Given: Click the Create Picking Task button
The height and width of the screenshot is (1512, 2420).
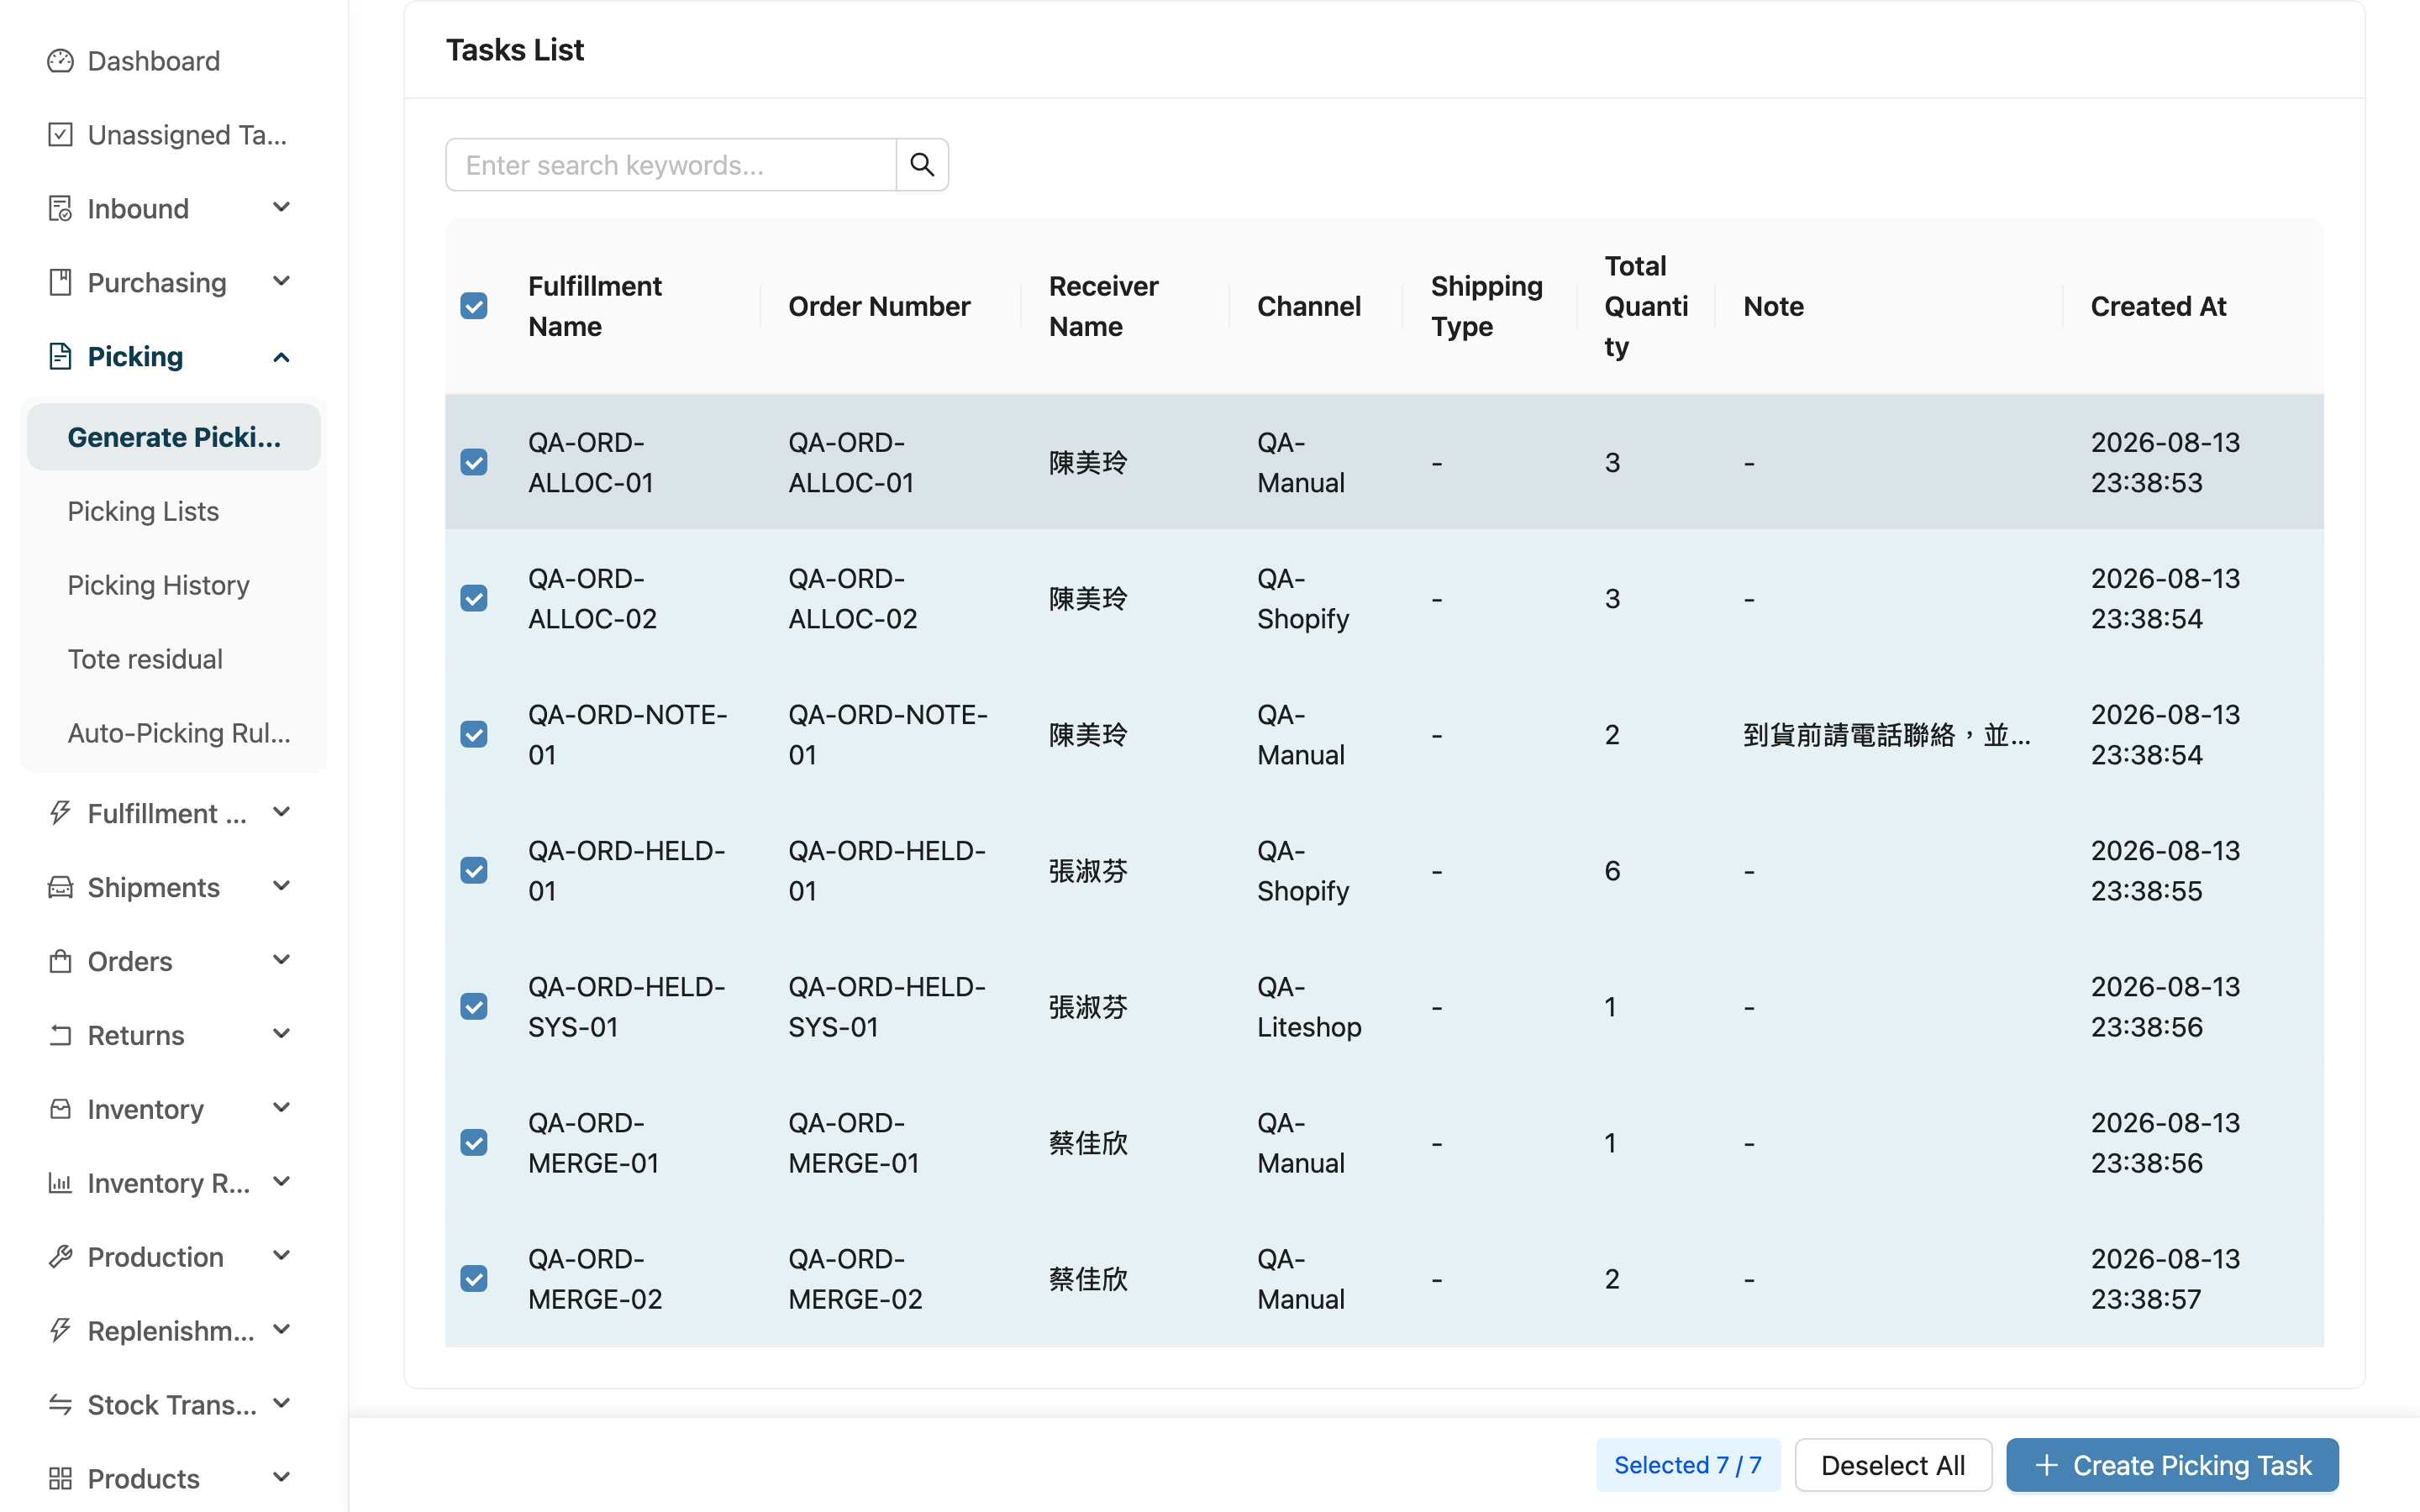Looking at the screenshot, I should point(2172,1465).
